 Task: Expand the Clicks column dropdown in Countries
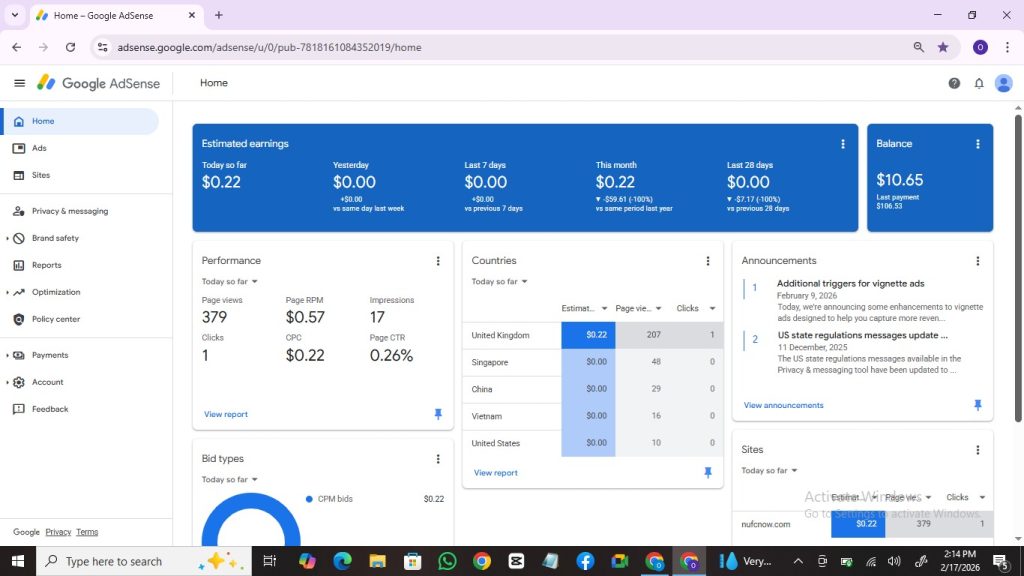click(x=712, y=309)
